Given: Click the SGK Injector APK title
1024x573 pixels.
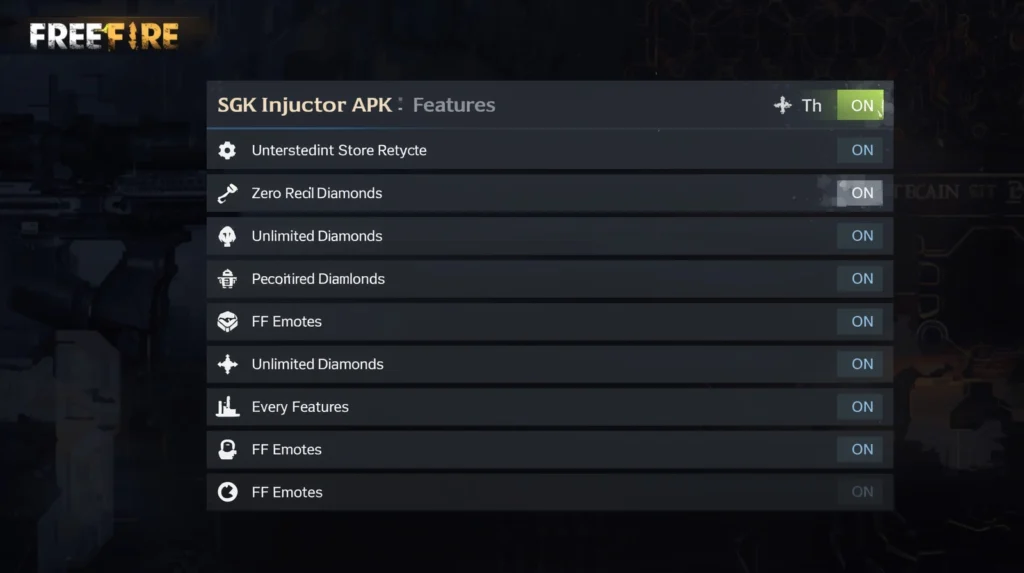Looking at the screenshot, I should click(x=304, y=105).
